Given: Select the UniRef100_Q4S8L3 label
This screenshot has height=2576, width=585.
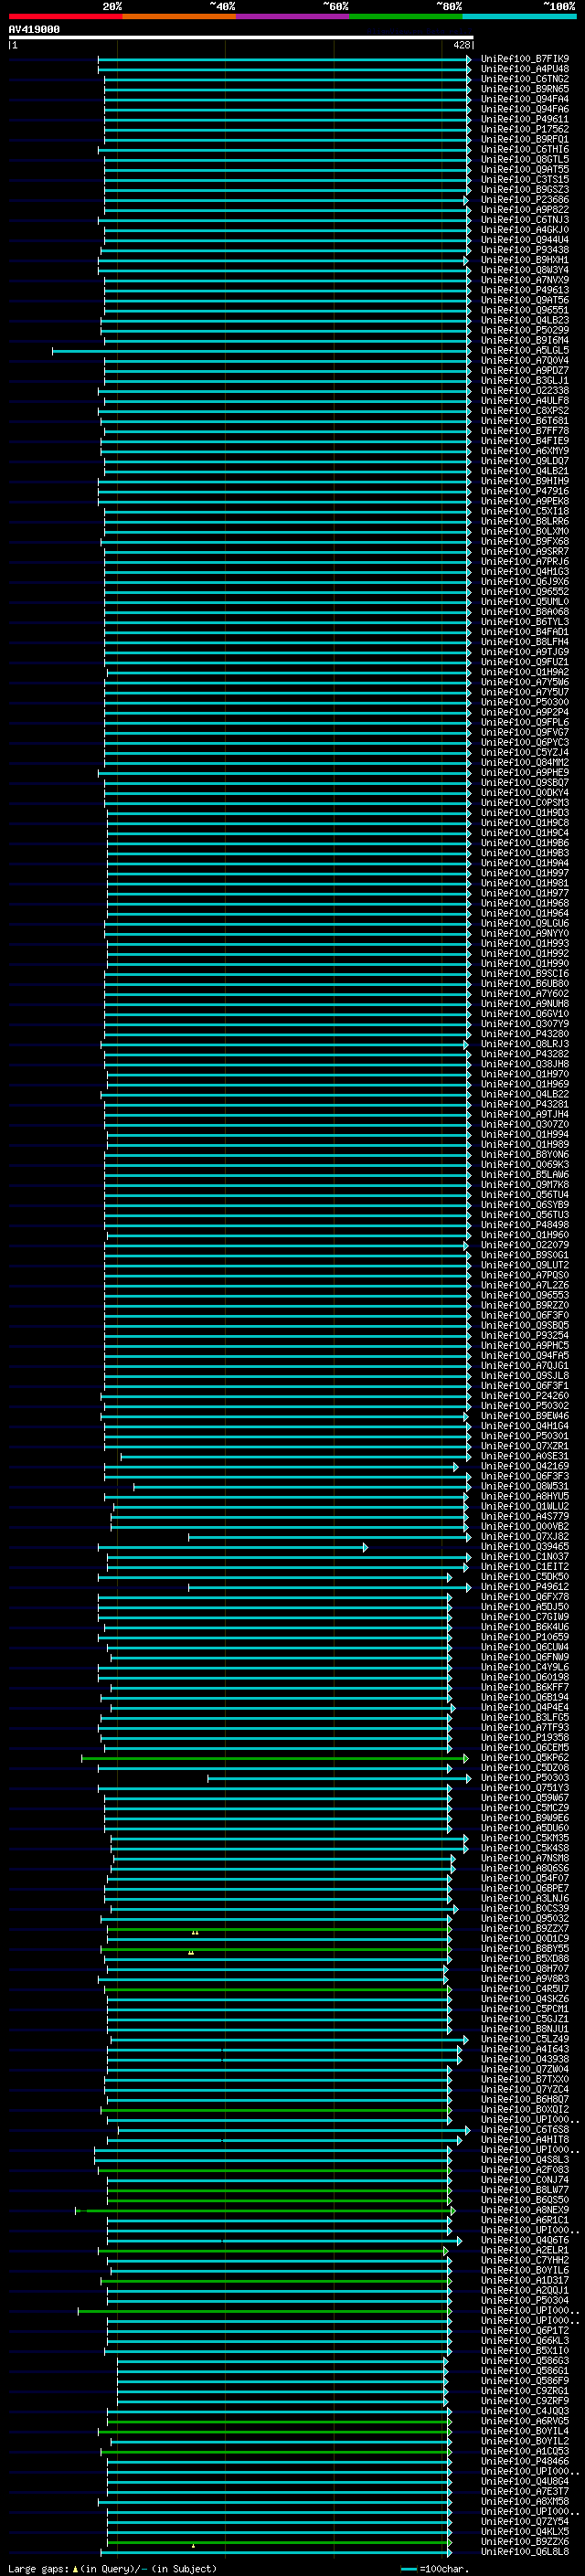Looking at the screenshot, I should click(524, 2159).
